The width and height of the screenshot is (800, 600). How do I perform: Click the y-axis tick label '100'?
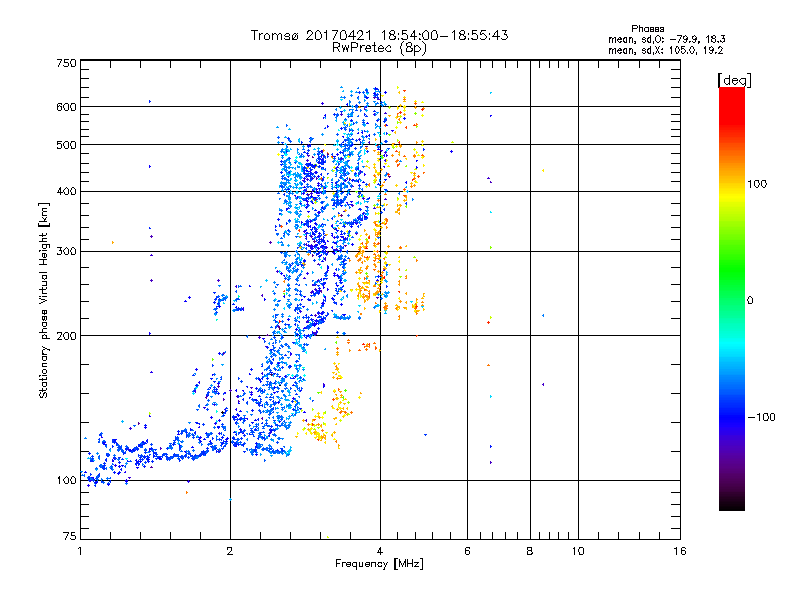66,480
